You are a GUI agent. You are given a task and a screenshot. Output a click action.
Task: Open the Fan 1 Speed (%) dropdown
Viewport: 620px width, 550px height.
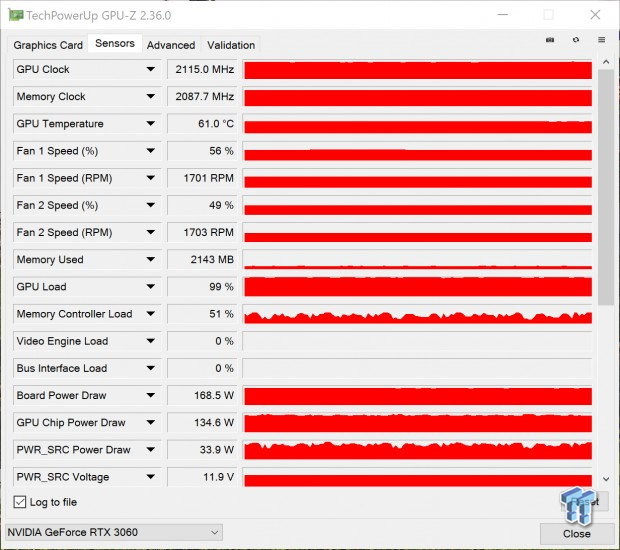150,151
